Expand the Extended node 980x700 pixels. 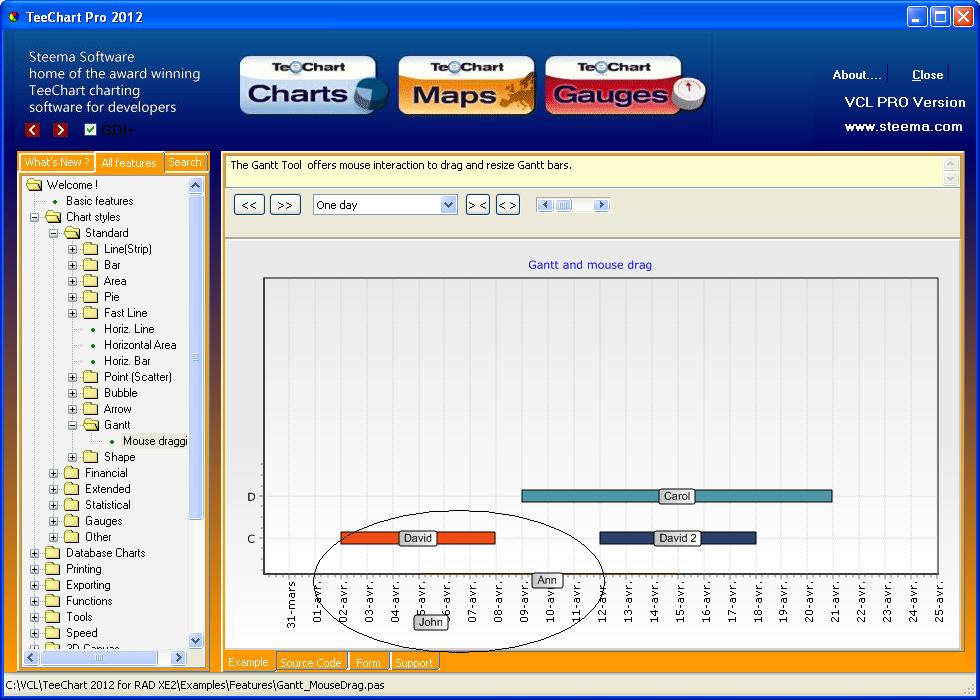[x=54, y=489]
